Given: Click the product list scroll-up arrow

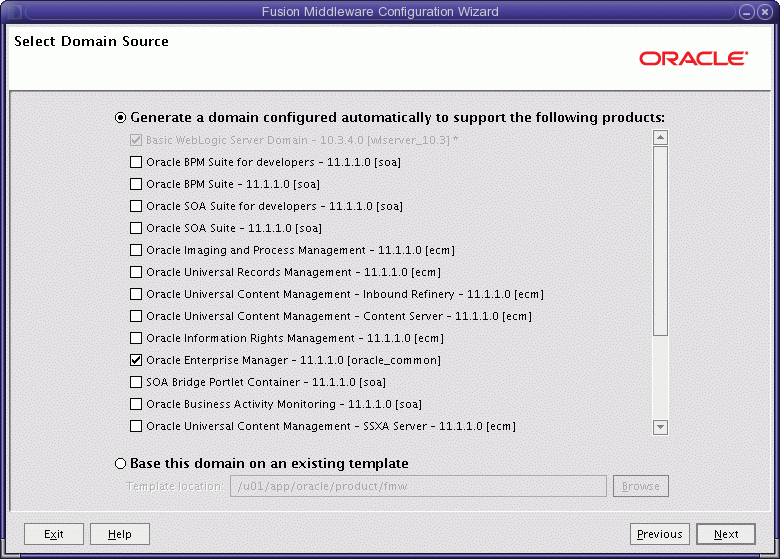Looking at the screenshot, I should pos(660,137).
